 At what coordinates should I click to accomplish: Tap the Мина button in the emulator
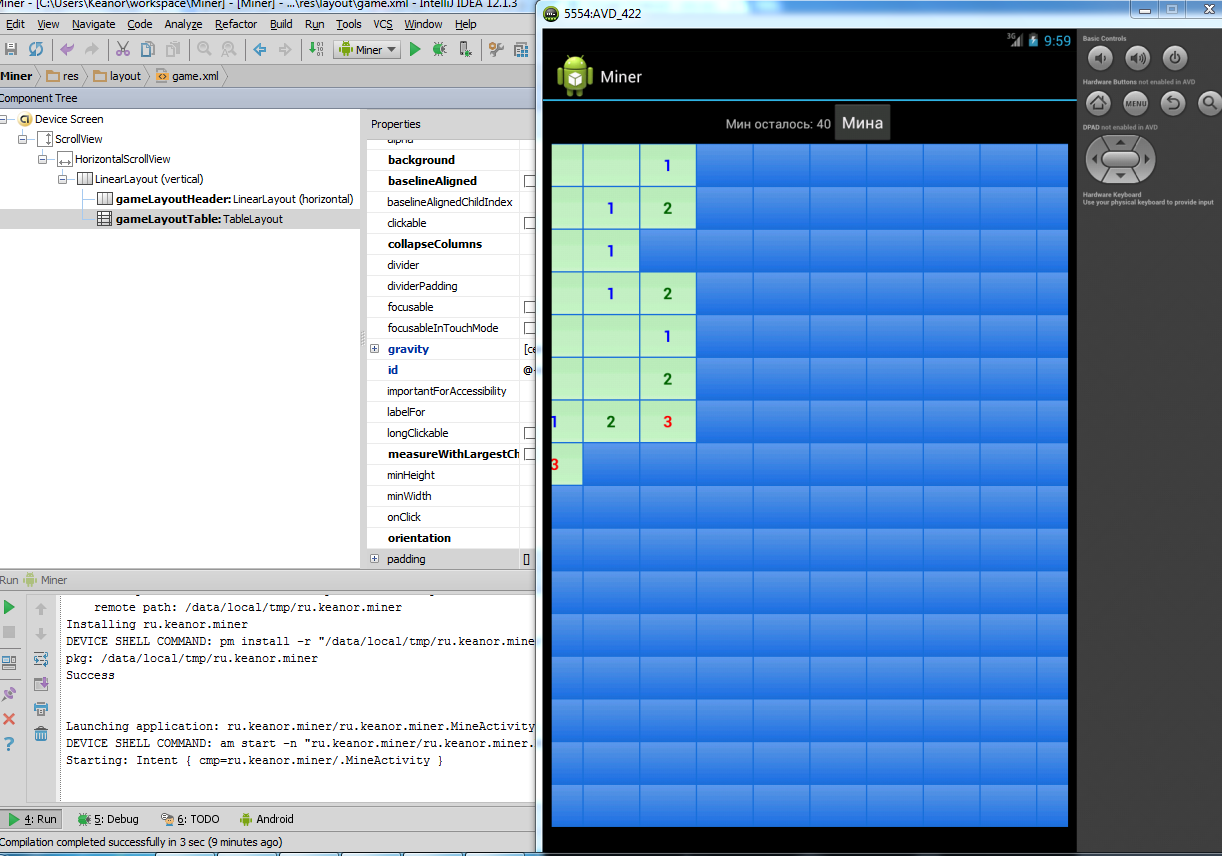(x=862, y=123)
